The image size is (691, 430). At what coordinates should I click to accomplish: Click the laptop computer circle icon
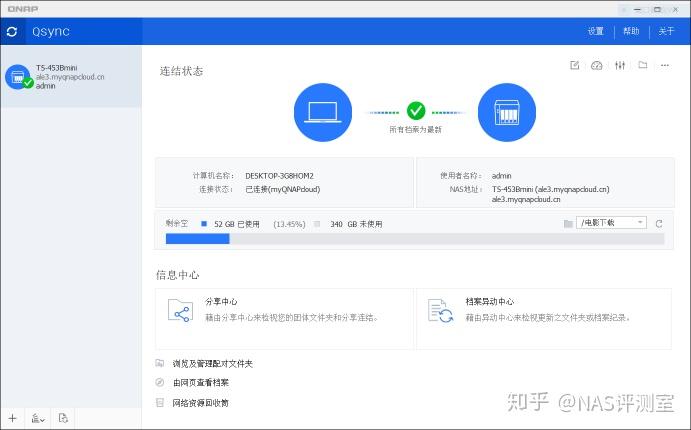323,112
